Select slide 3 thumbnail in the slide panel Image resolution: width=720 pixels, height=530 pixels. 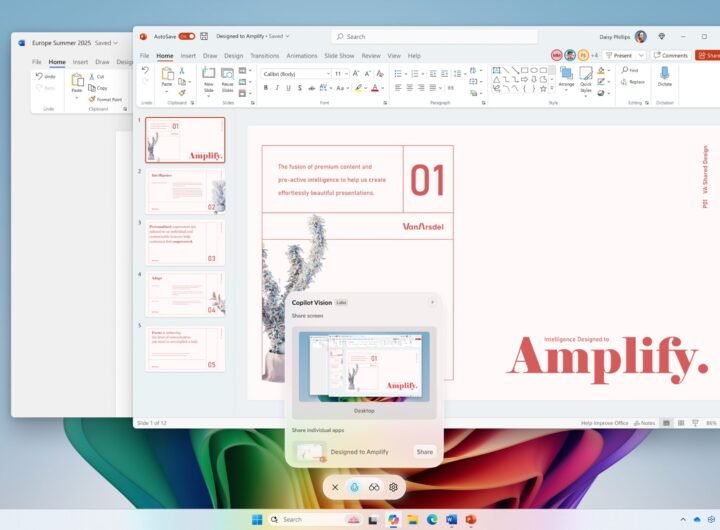point(186,243)
